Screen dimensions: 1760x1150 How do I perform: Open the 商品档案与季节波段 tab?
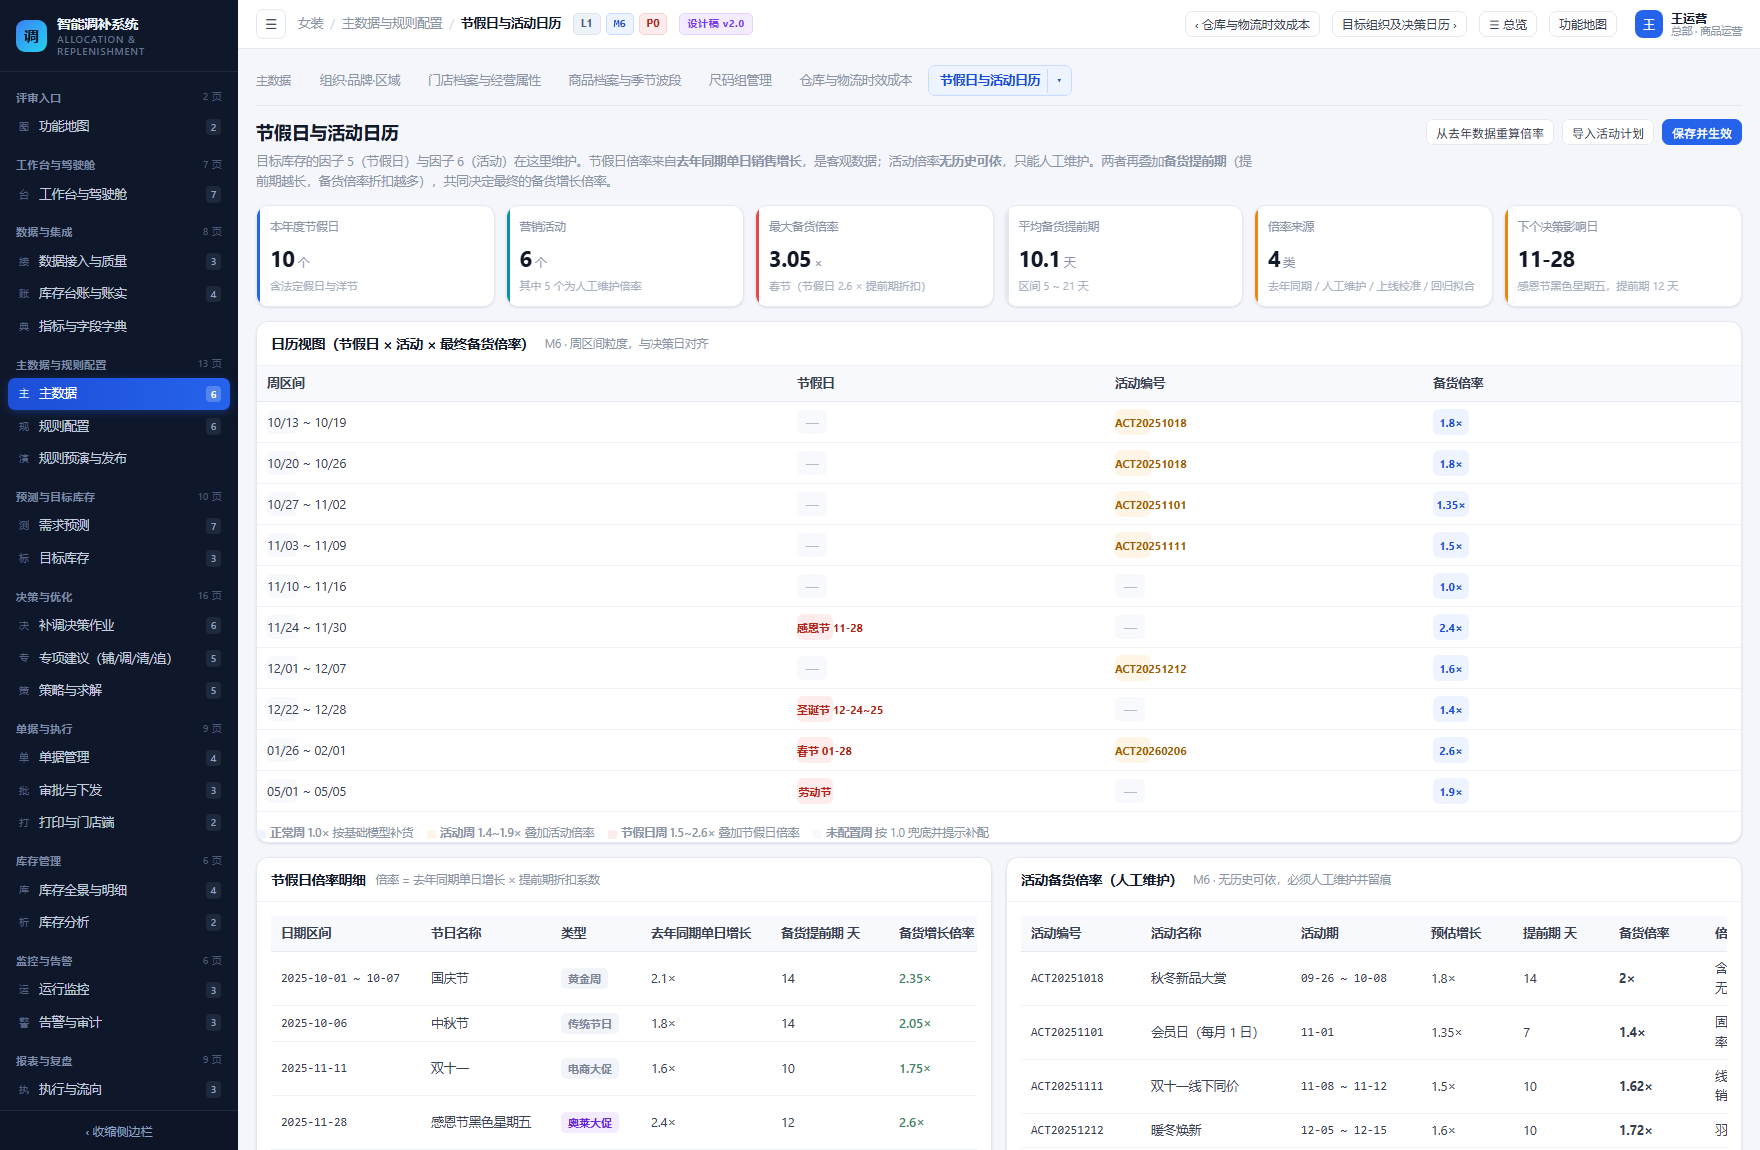pyautogui.click(x=625, y=81)
